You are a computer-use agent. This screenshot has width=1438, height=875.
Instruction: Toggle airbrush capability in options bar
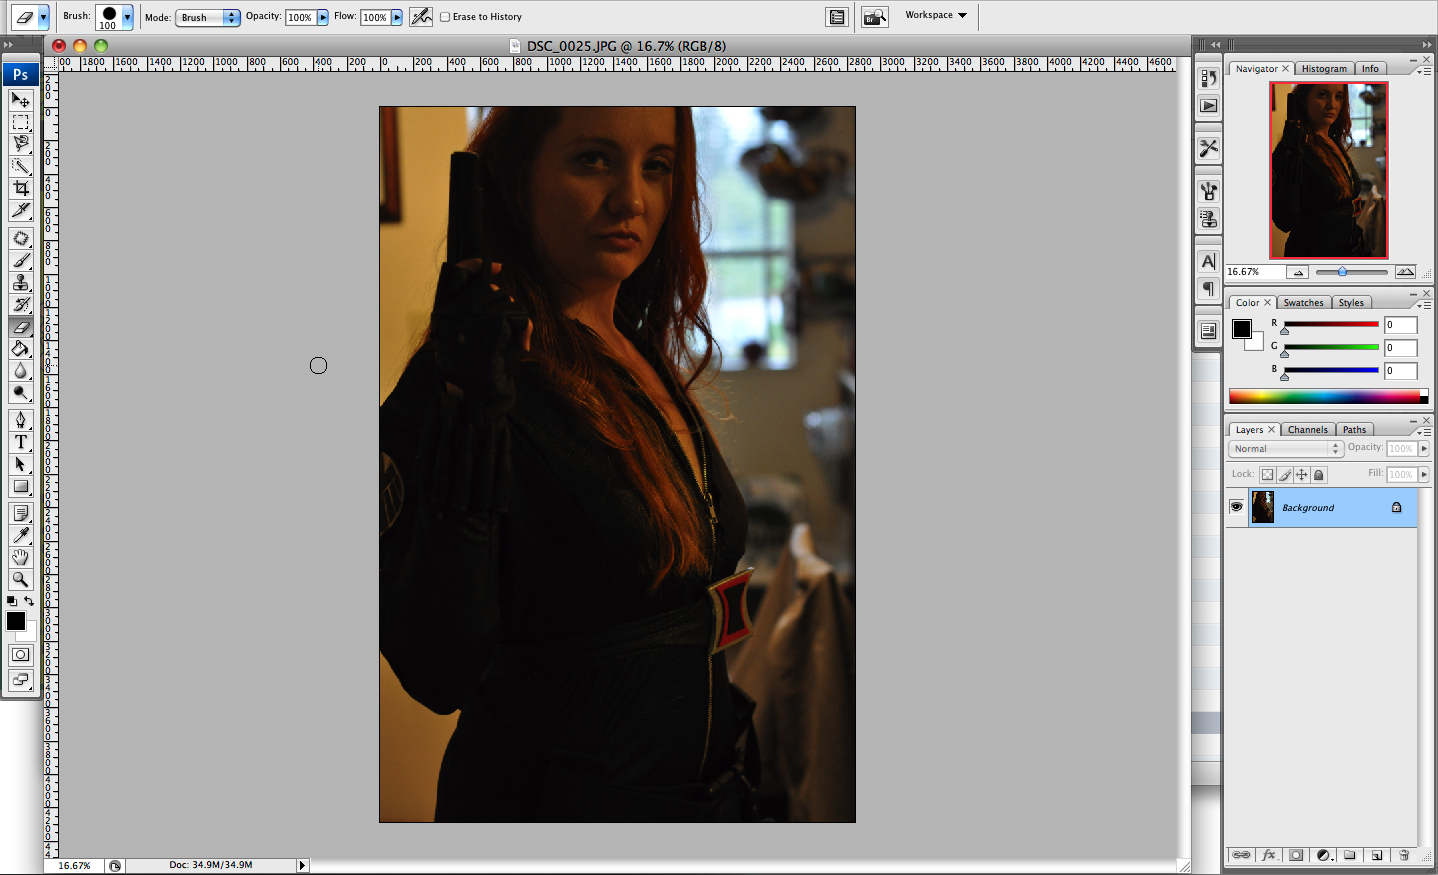421,17
